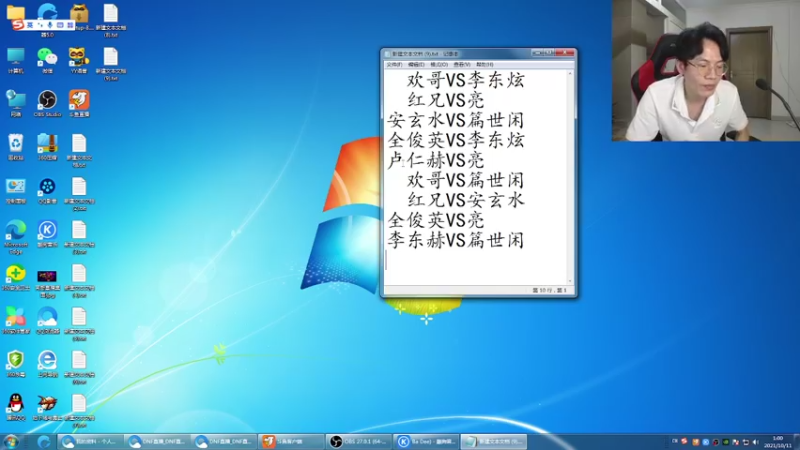This screenshot has height=450, width=800.
Task: Click the line '李东赫VS篇世闲'
Action: pos(456,240)
